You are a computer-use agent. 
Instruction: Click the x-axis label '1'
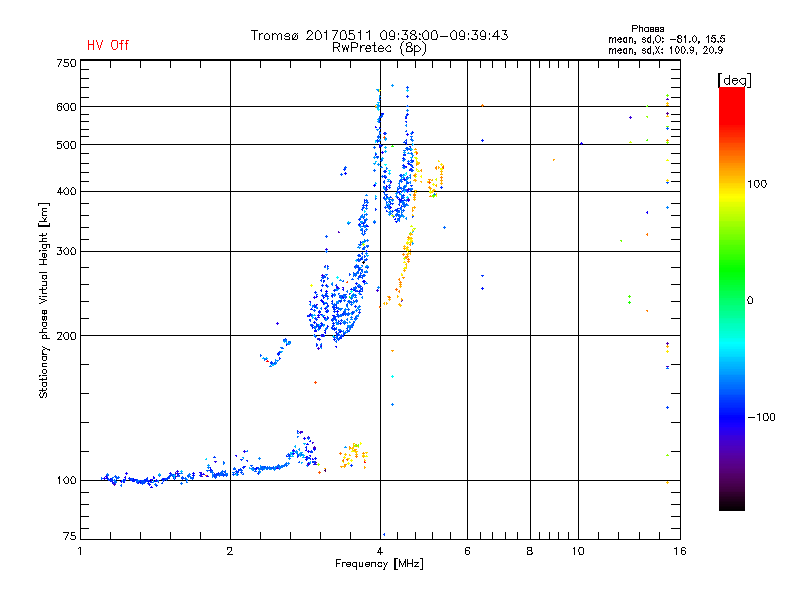80,551
